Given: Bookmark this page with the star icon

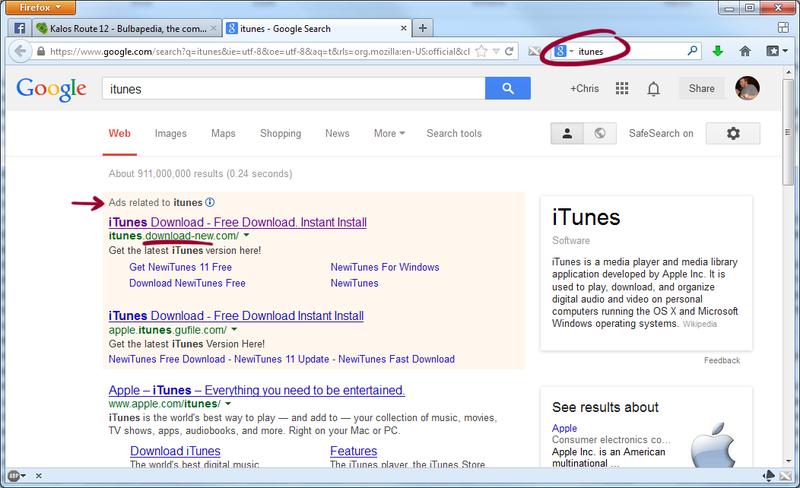Looking at the screenshot, I should coord(481,52).
